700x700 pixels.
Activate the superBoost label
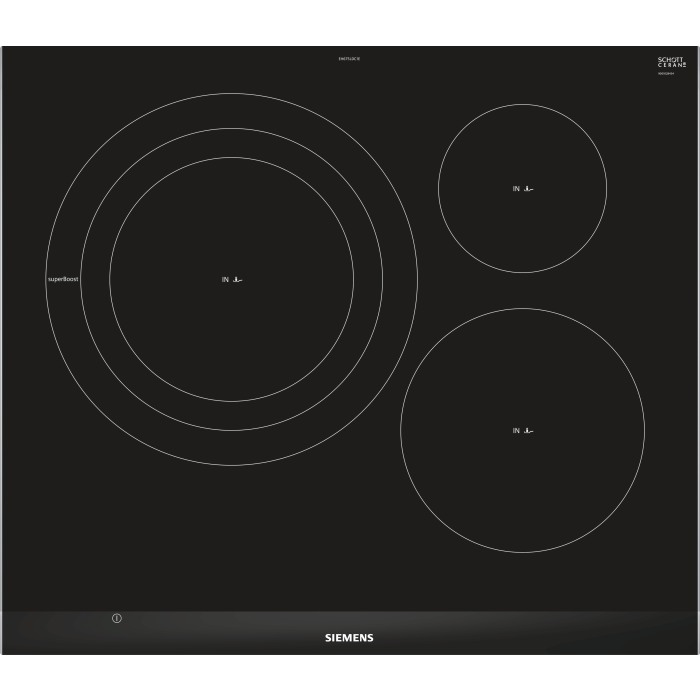coord(63,279)
